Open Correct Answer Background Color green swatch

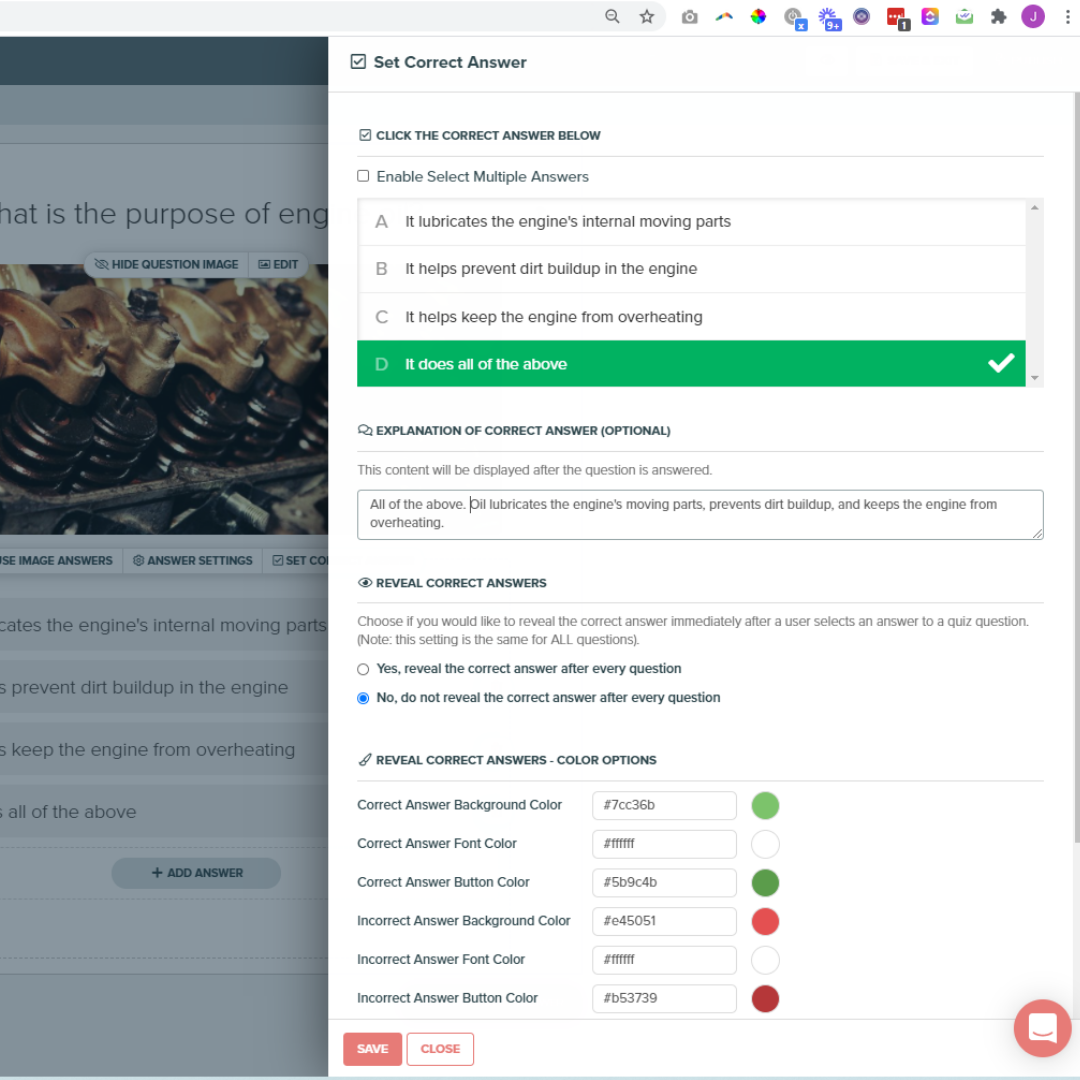click(x=765, y=806)
